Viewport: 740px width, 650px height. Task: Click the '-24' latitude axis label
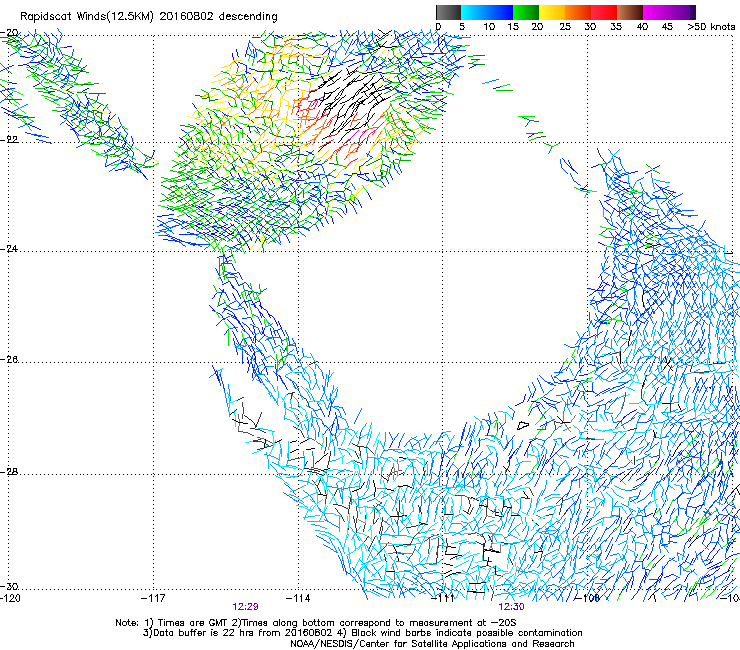9,249
